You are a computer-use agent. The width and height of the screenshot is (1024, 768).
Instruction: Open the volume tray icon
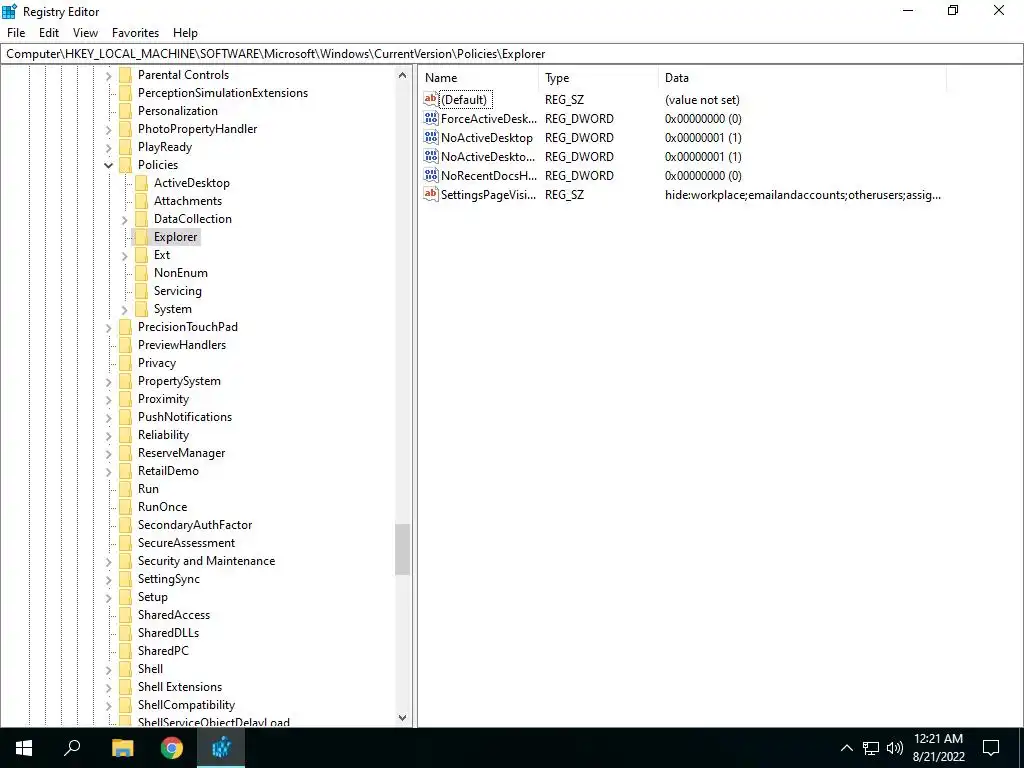pyautogui.click(x=895, y=748)
